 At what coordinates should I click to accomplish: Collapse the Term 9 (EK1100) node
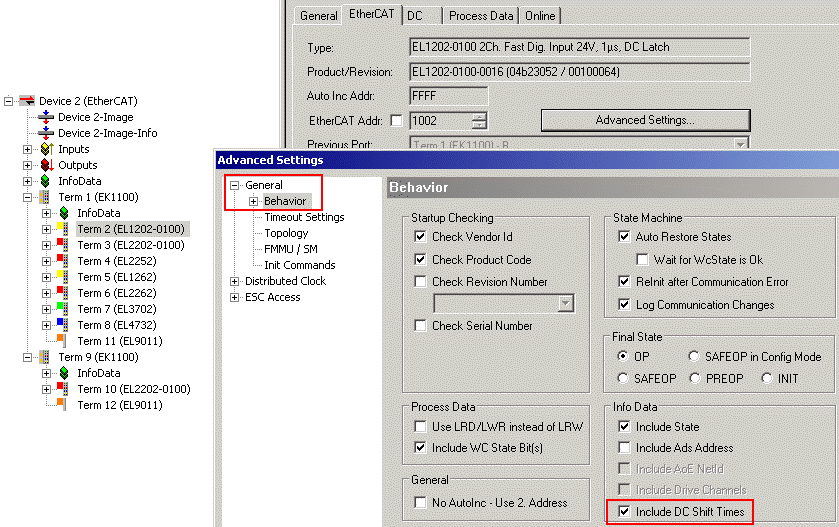click(27, 357)
